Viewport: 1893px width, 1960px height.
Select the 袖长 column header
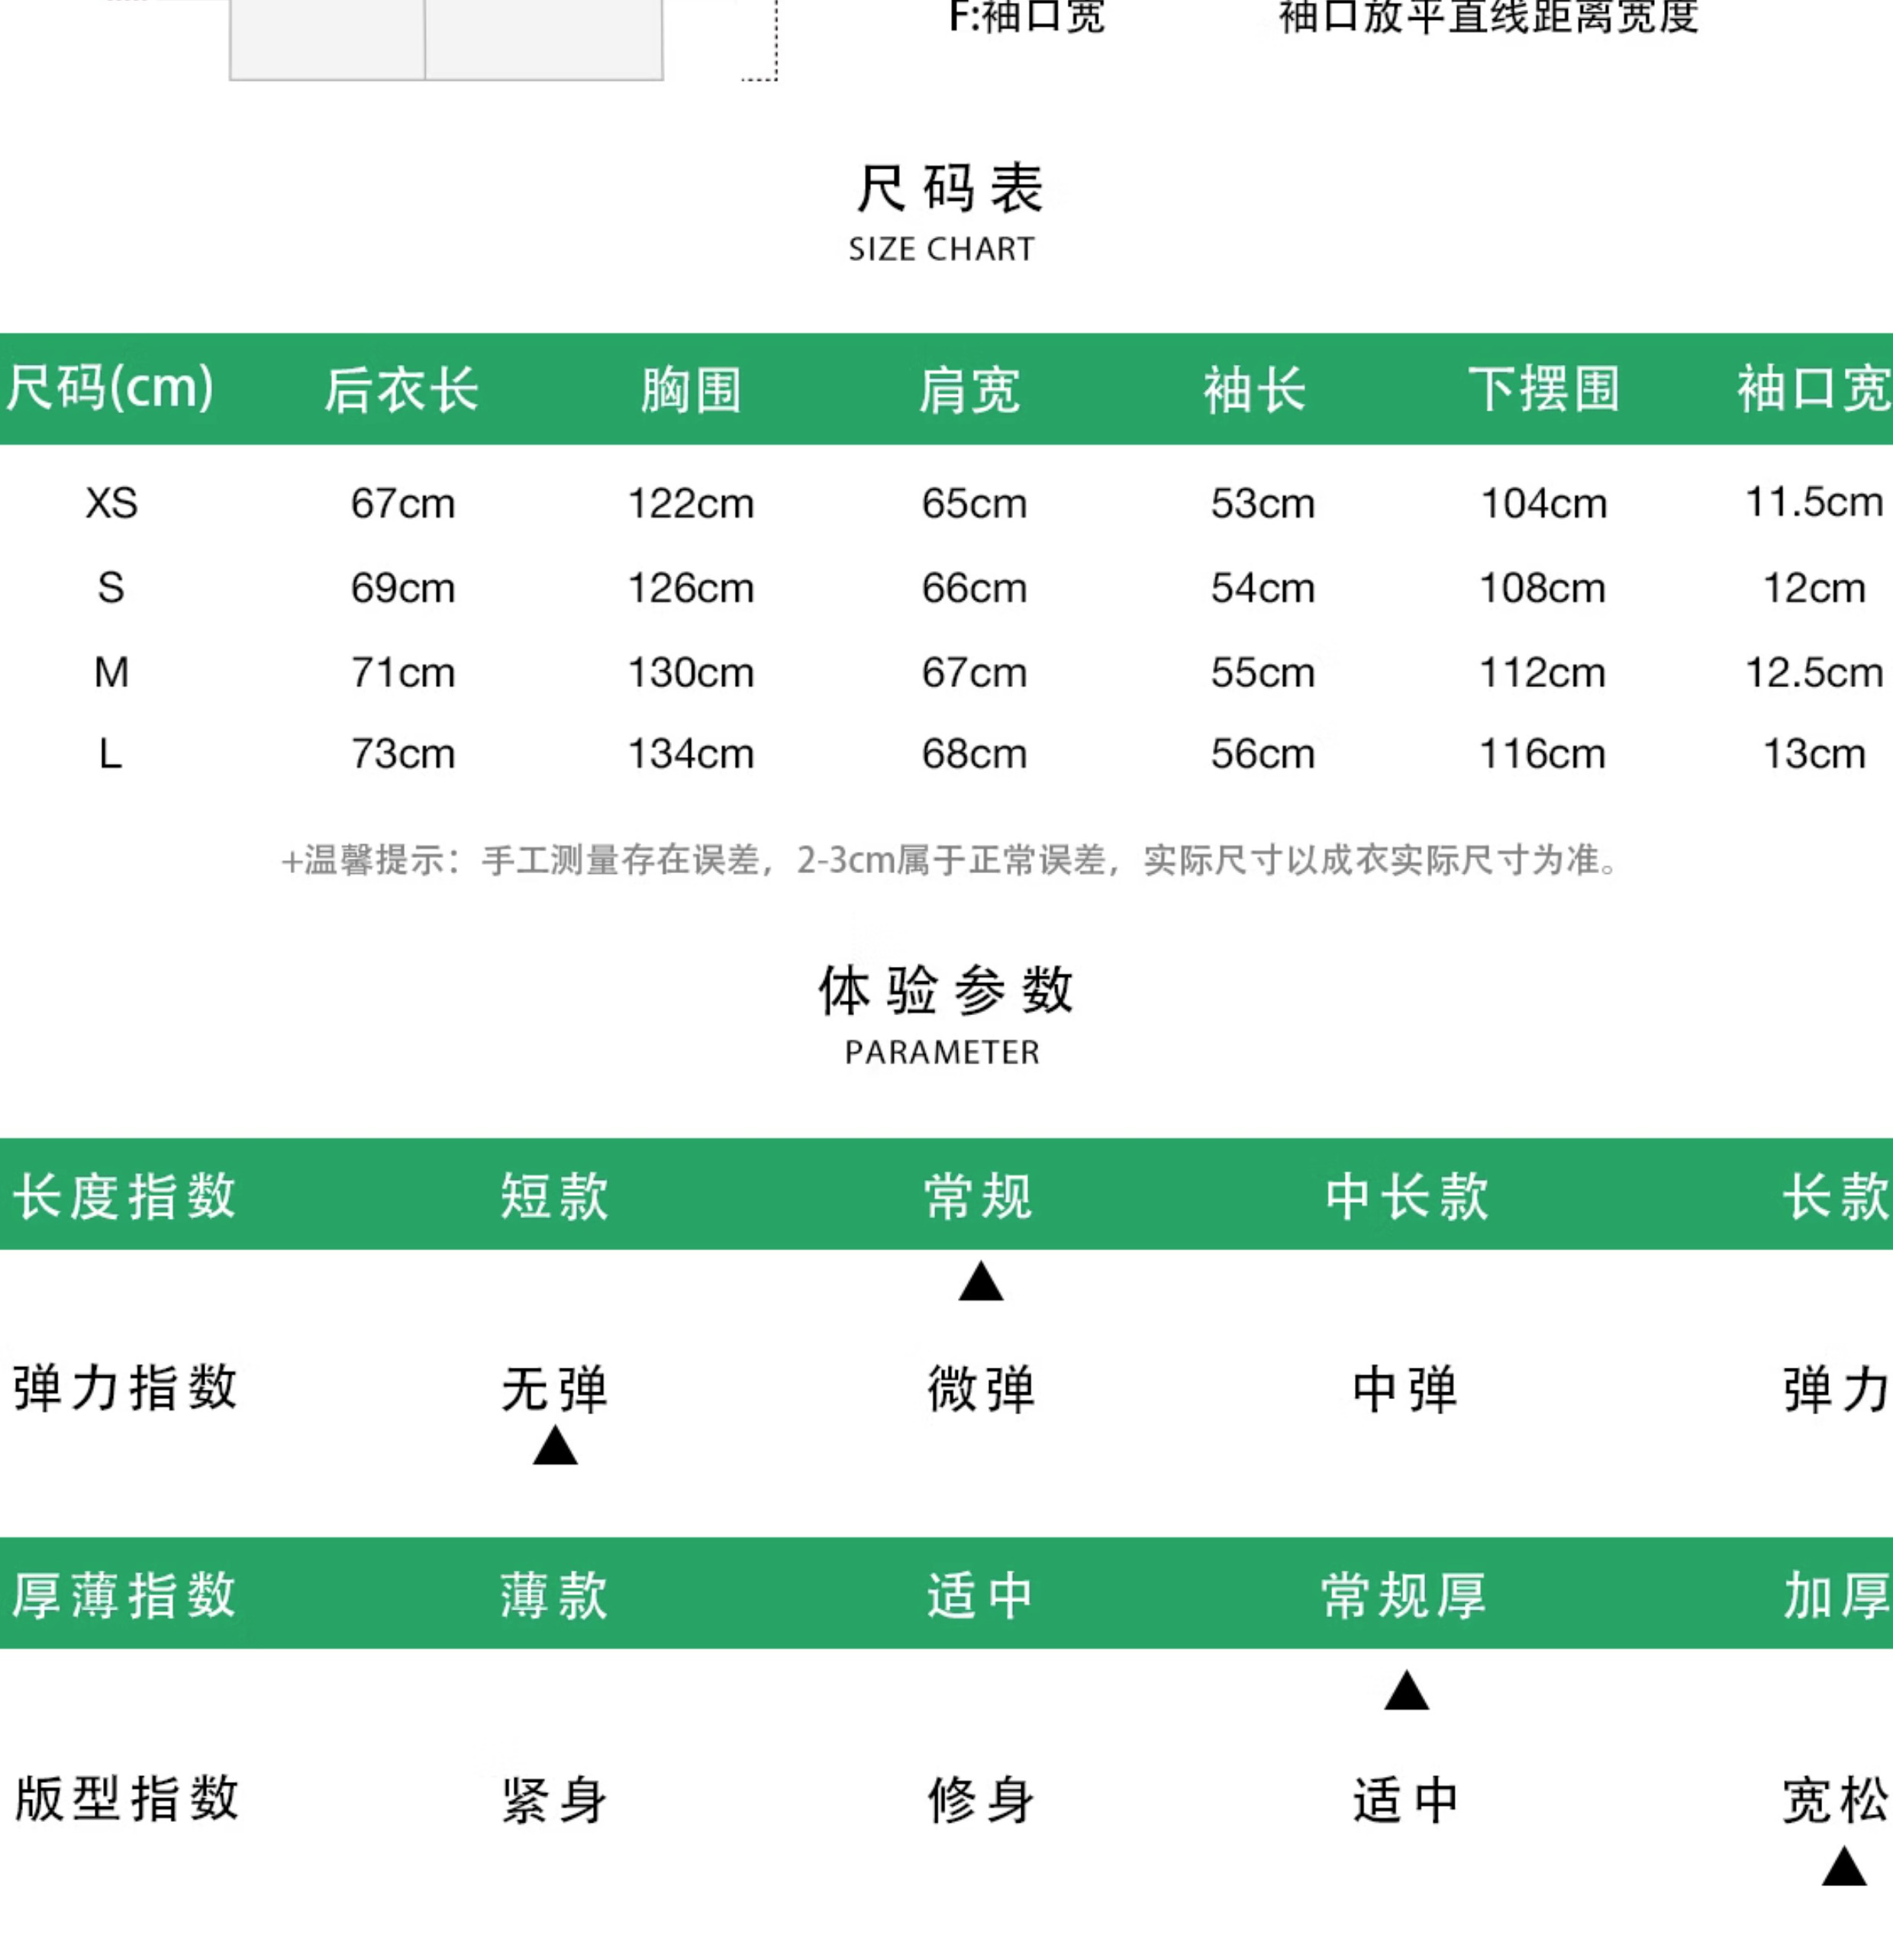tap(1255, 389)
